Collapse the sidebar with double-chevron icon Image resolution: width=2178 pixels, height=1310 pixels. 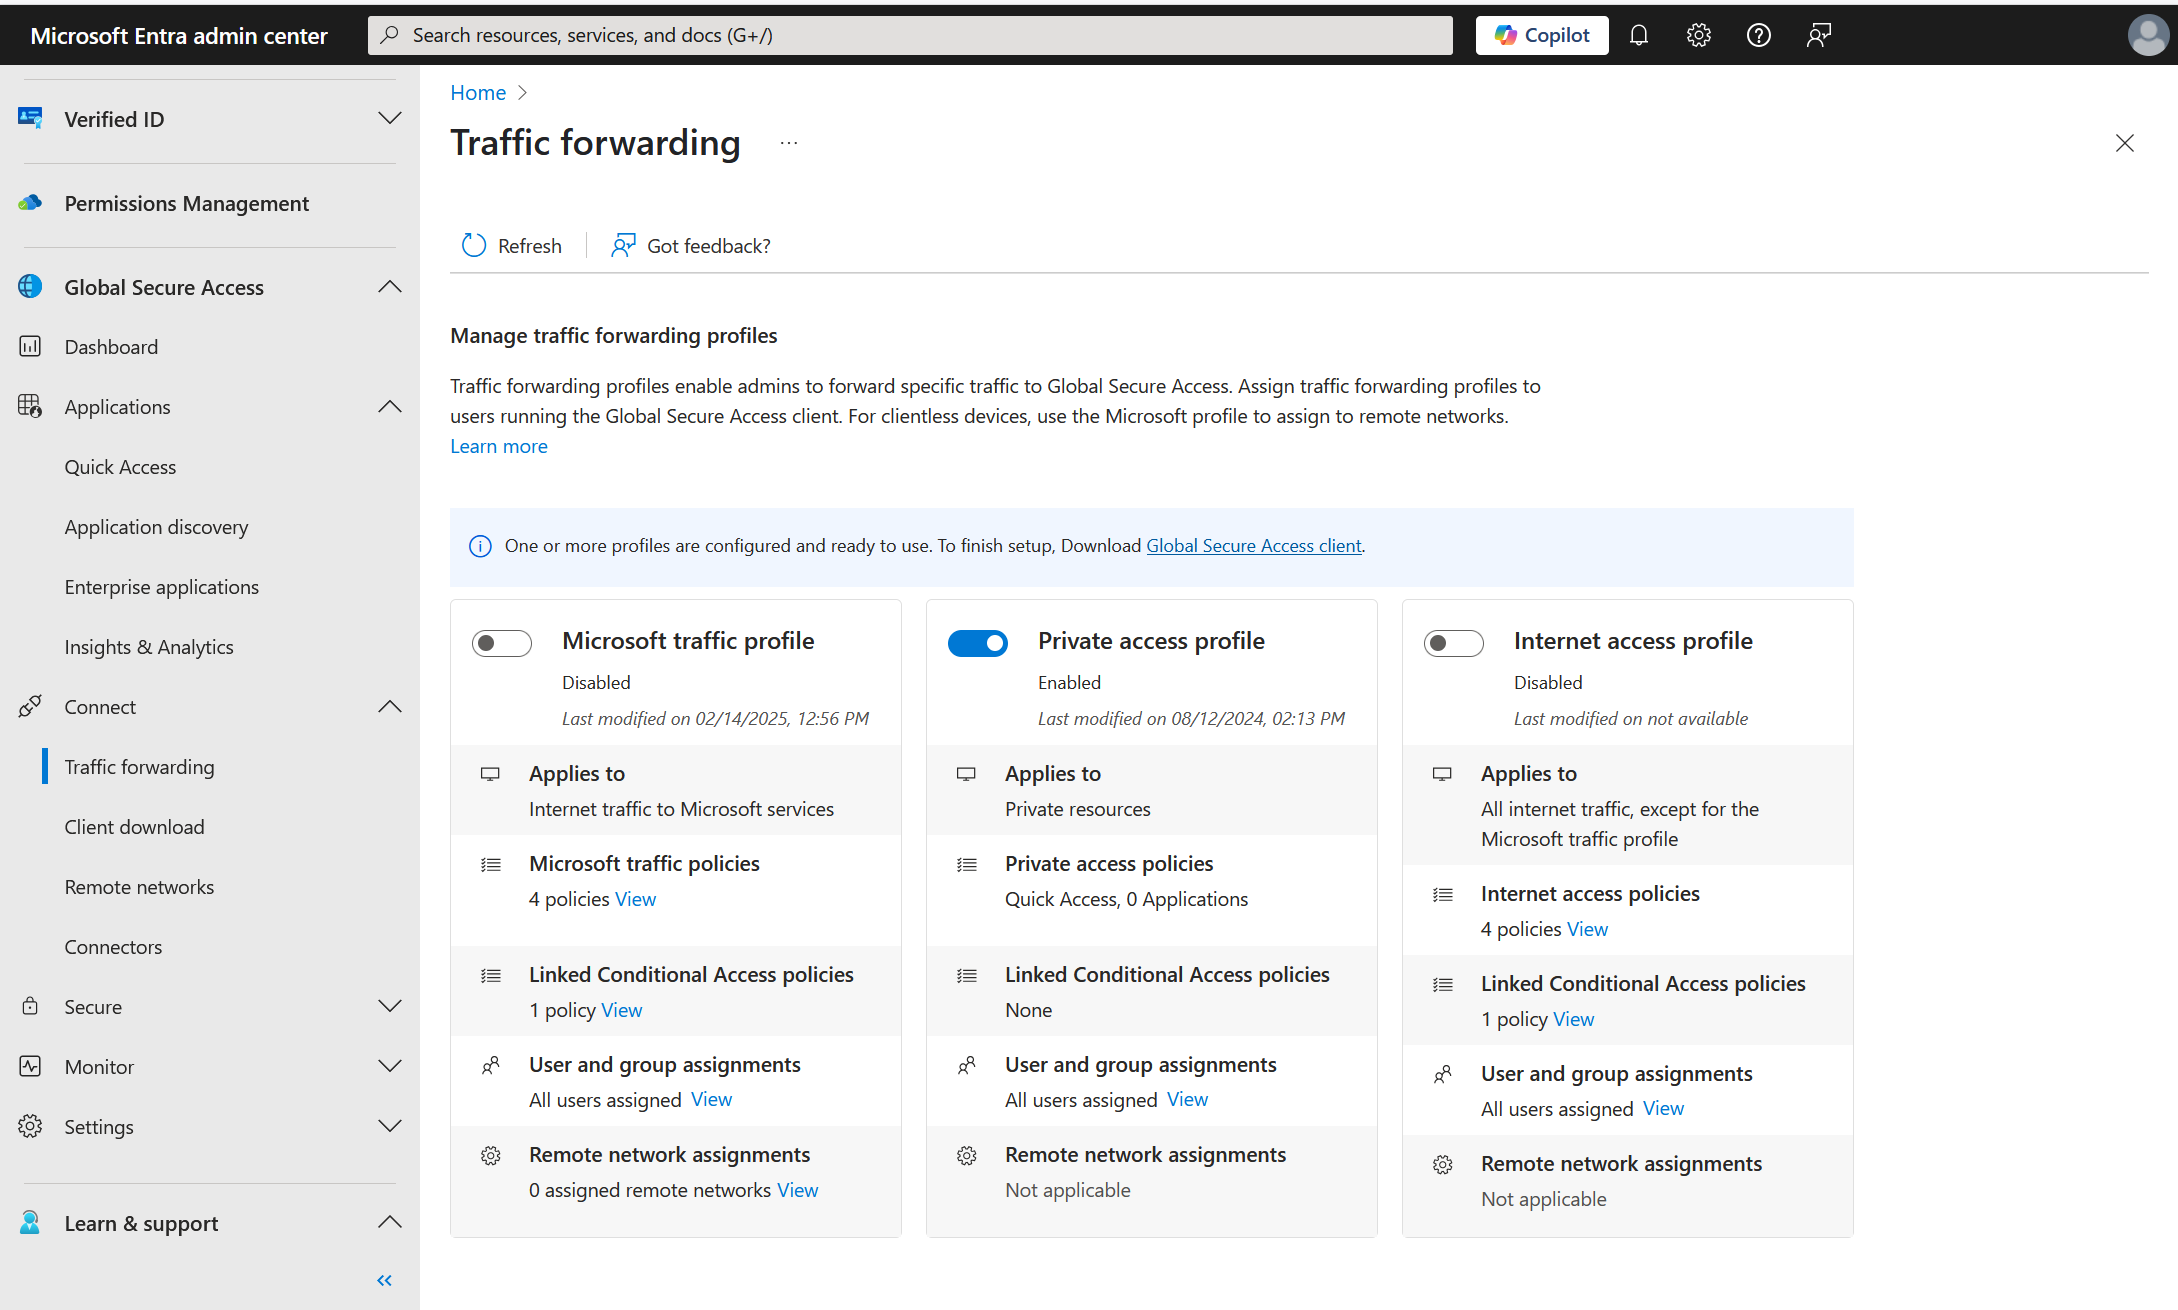pyautogui.click(x=384, y=1280)
